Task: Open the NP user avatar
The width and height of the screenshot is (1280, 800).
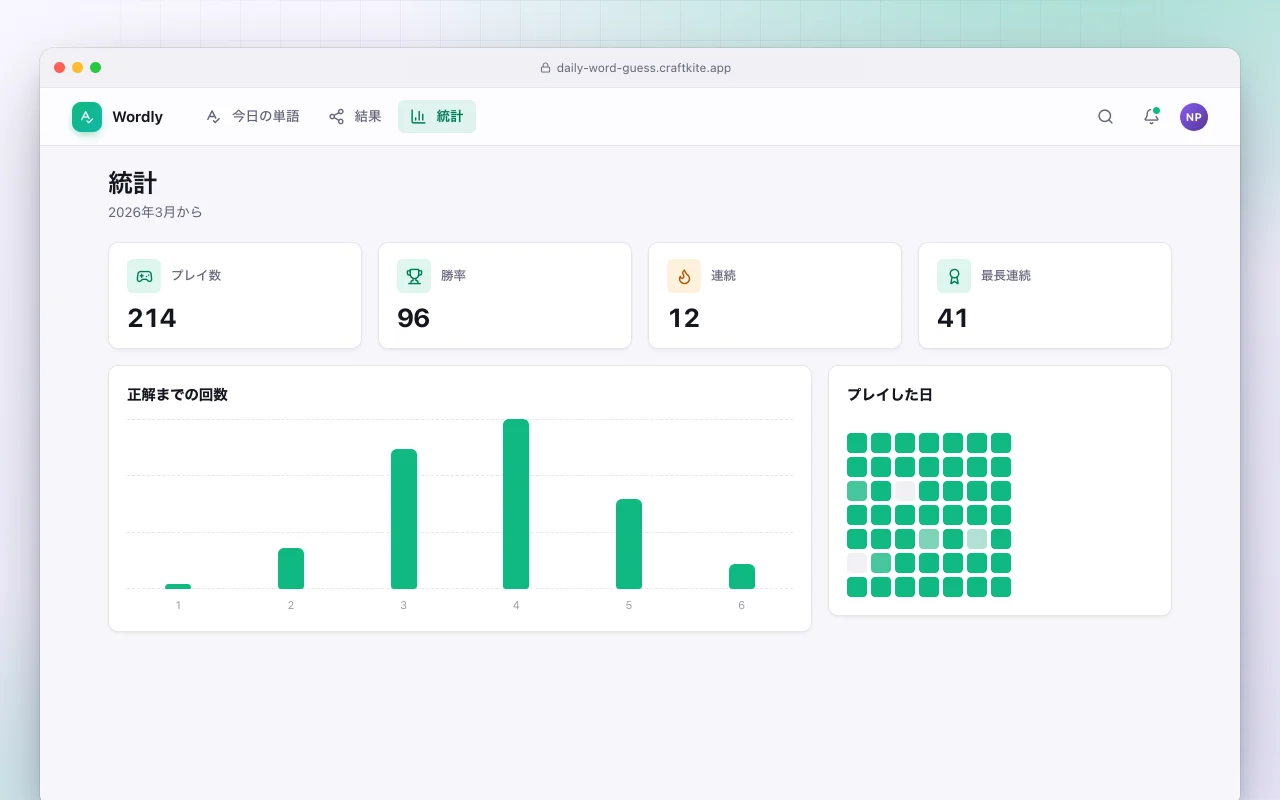Action: 1194,117
